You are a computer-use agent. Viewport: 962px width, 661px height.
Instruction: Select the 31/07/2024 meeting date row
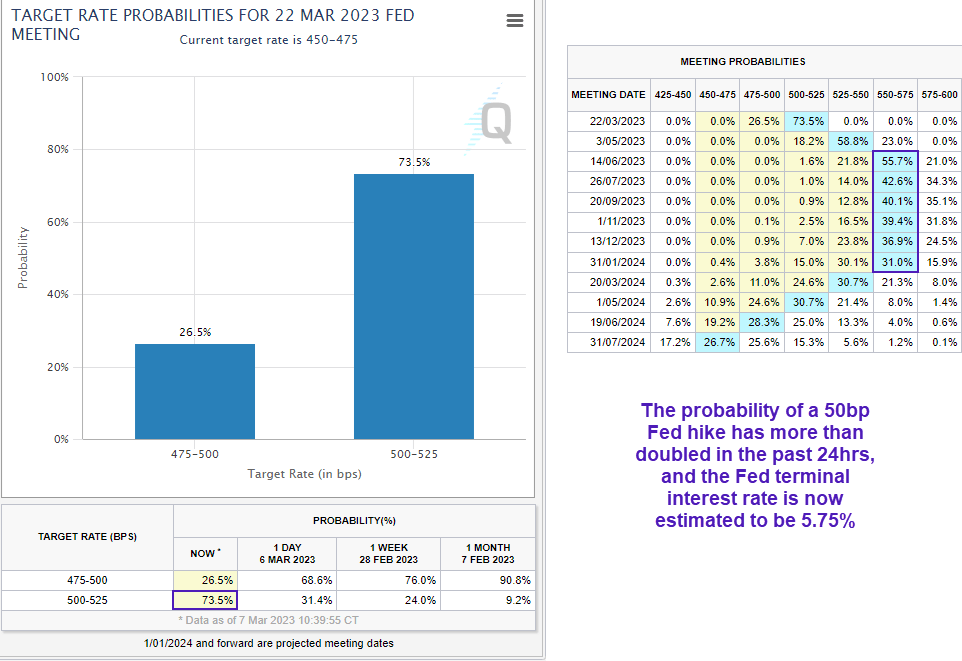coord(764,342)
